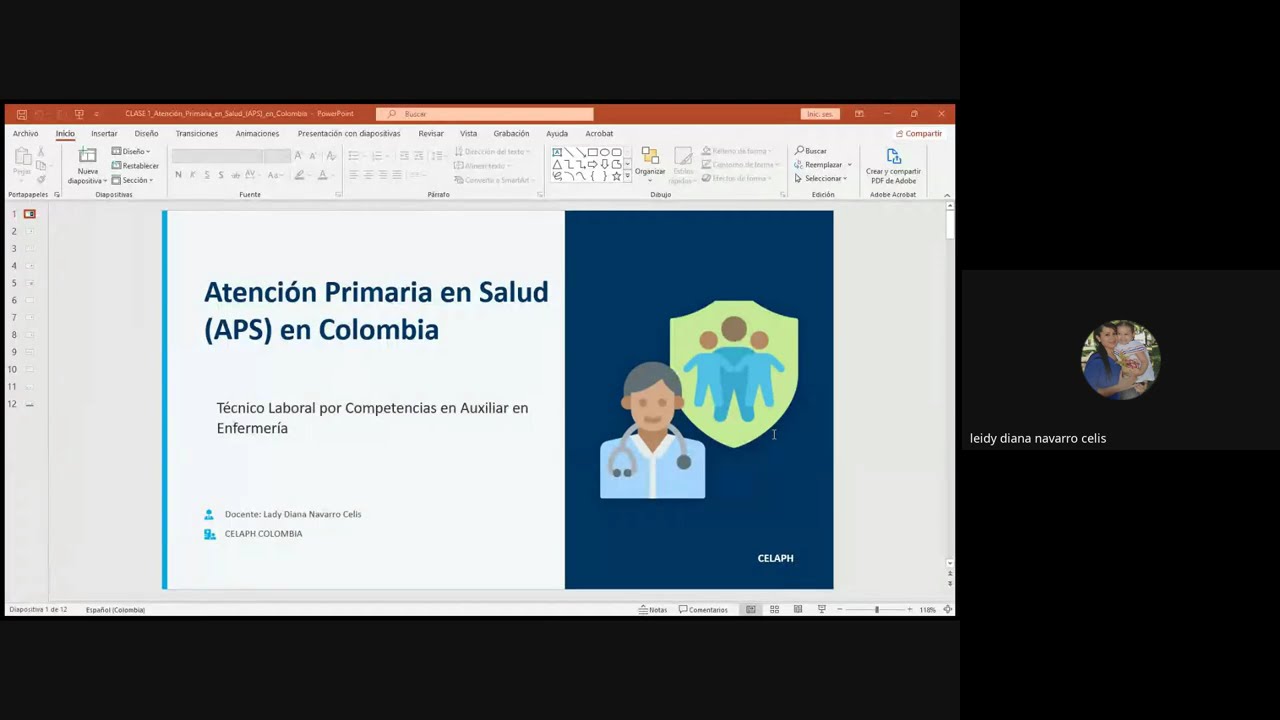Toggle Negrita bold N button
The height and width of the screenshot is (720, 1280).
178,175
